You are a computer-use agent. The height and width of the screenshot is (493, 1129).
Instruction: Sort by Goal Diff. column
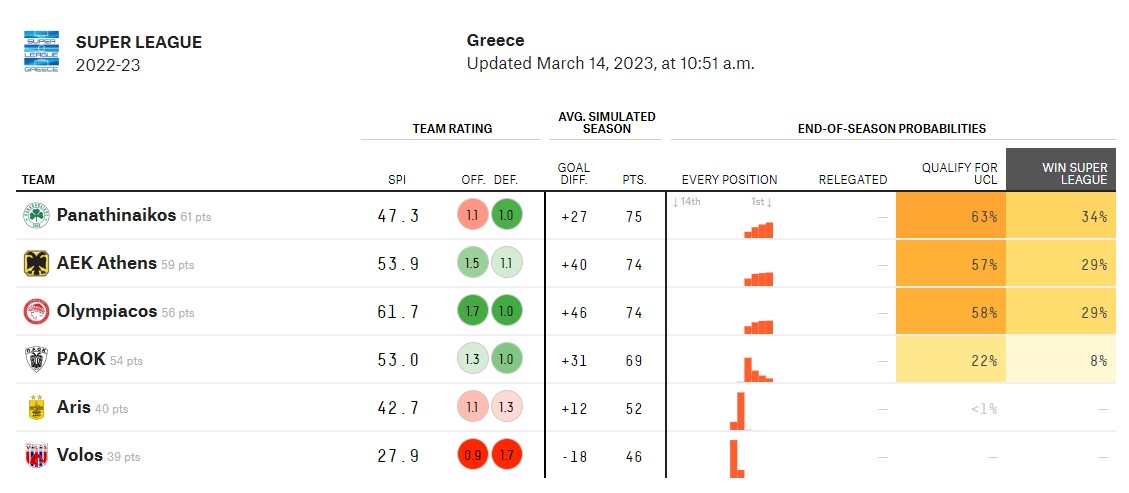point(573,174)
